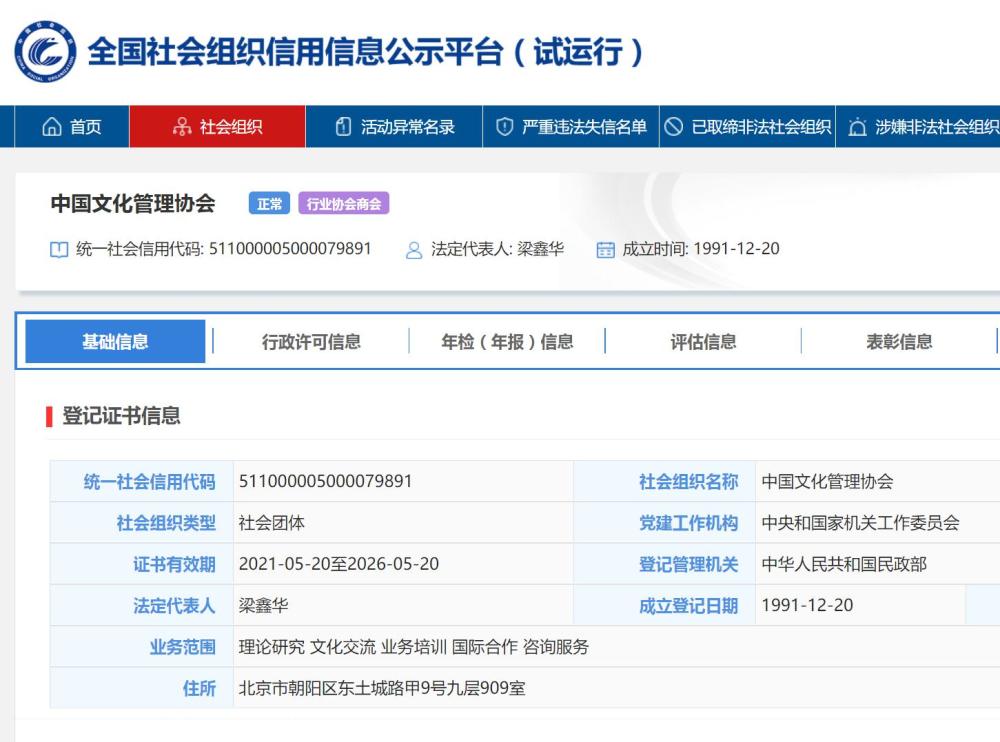
Task: Click the organization heading 中国文化管理协会
Action: click(133, 204)
